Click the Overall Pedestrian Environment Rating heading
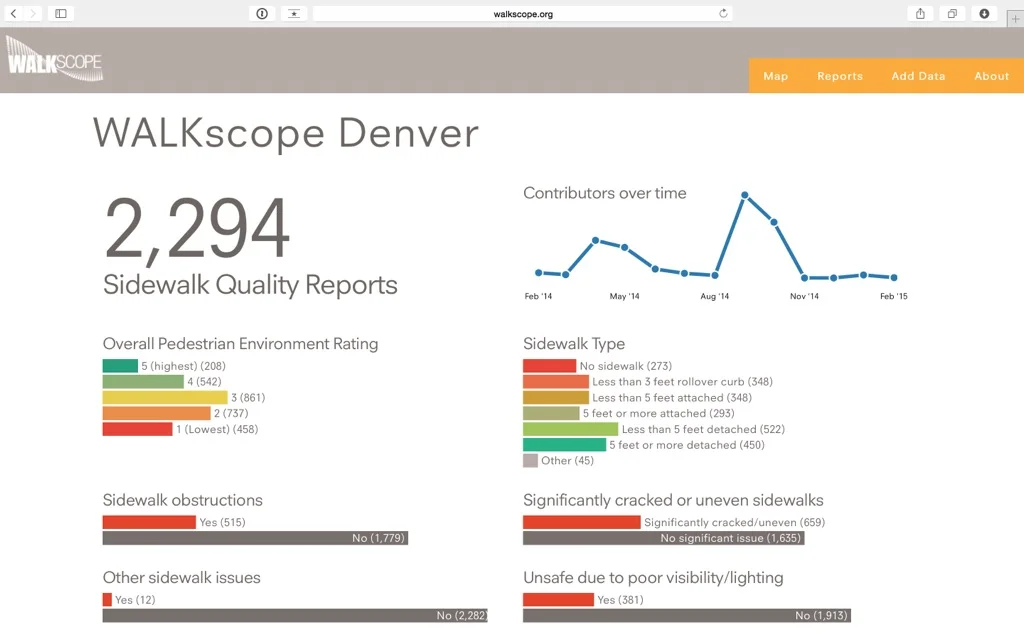The image size is (1024, 640). pos(240,344)
